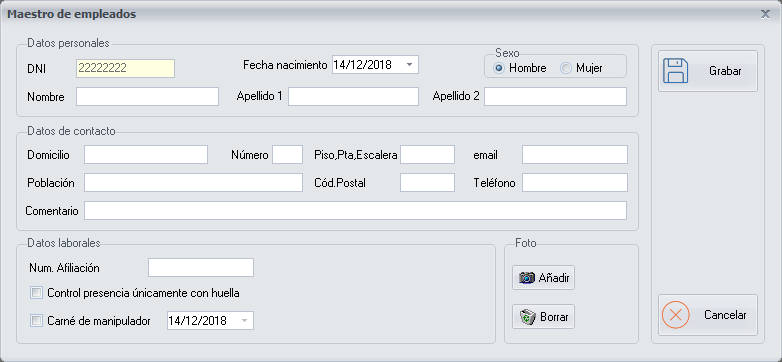Close the Maestro de empleados window
The height and width of the screenshot is (362, 782).
(765, 14)
